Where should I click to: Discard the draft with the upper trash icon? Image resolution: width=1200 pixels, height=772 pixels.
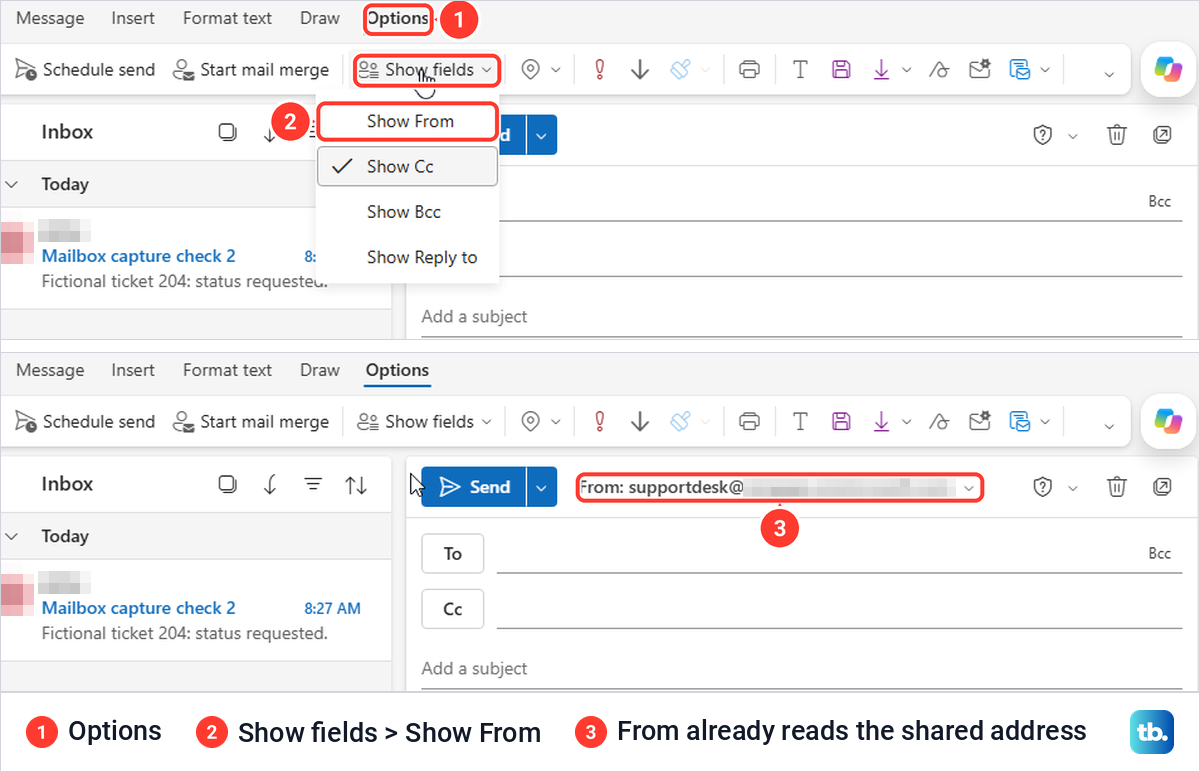pos(1117,135)
